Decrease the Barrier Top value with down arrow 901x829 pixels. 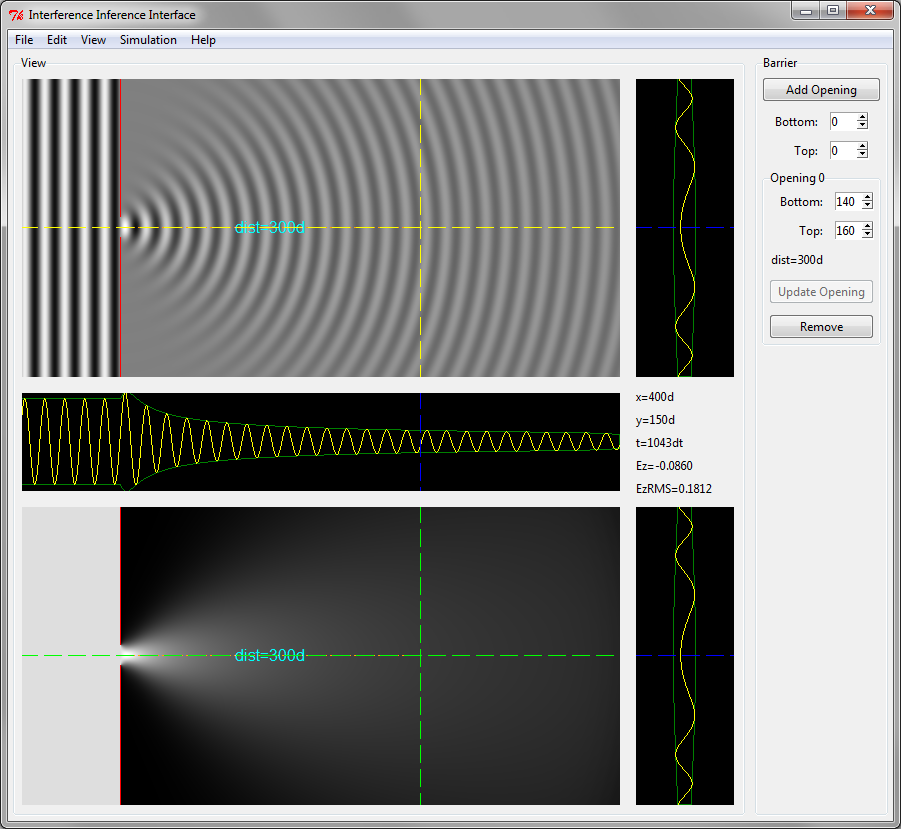863,155
